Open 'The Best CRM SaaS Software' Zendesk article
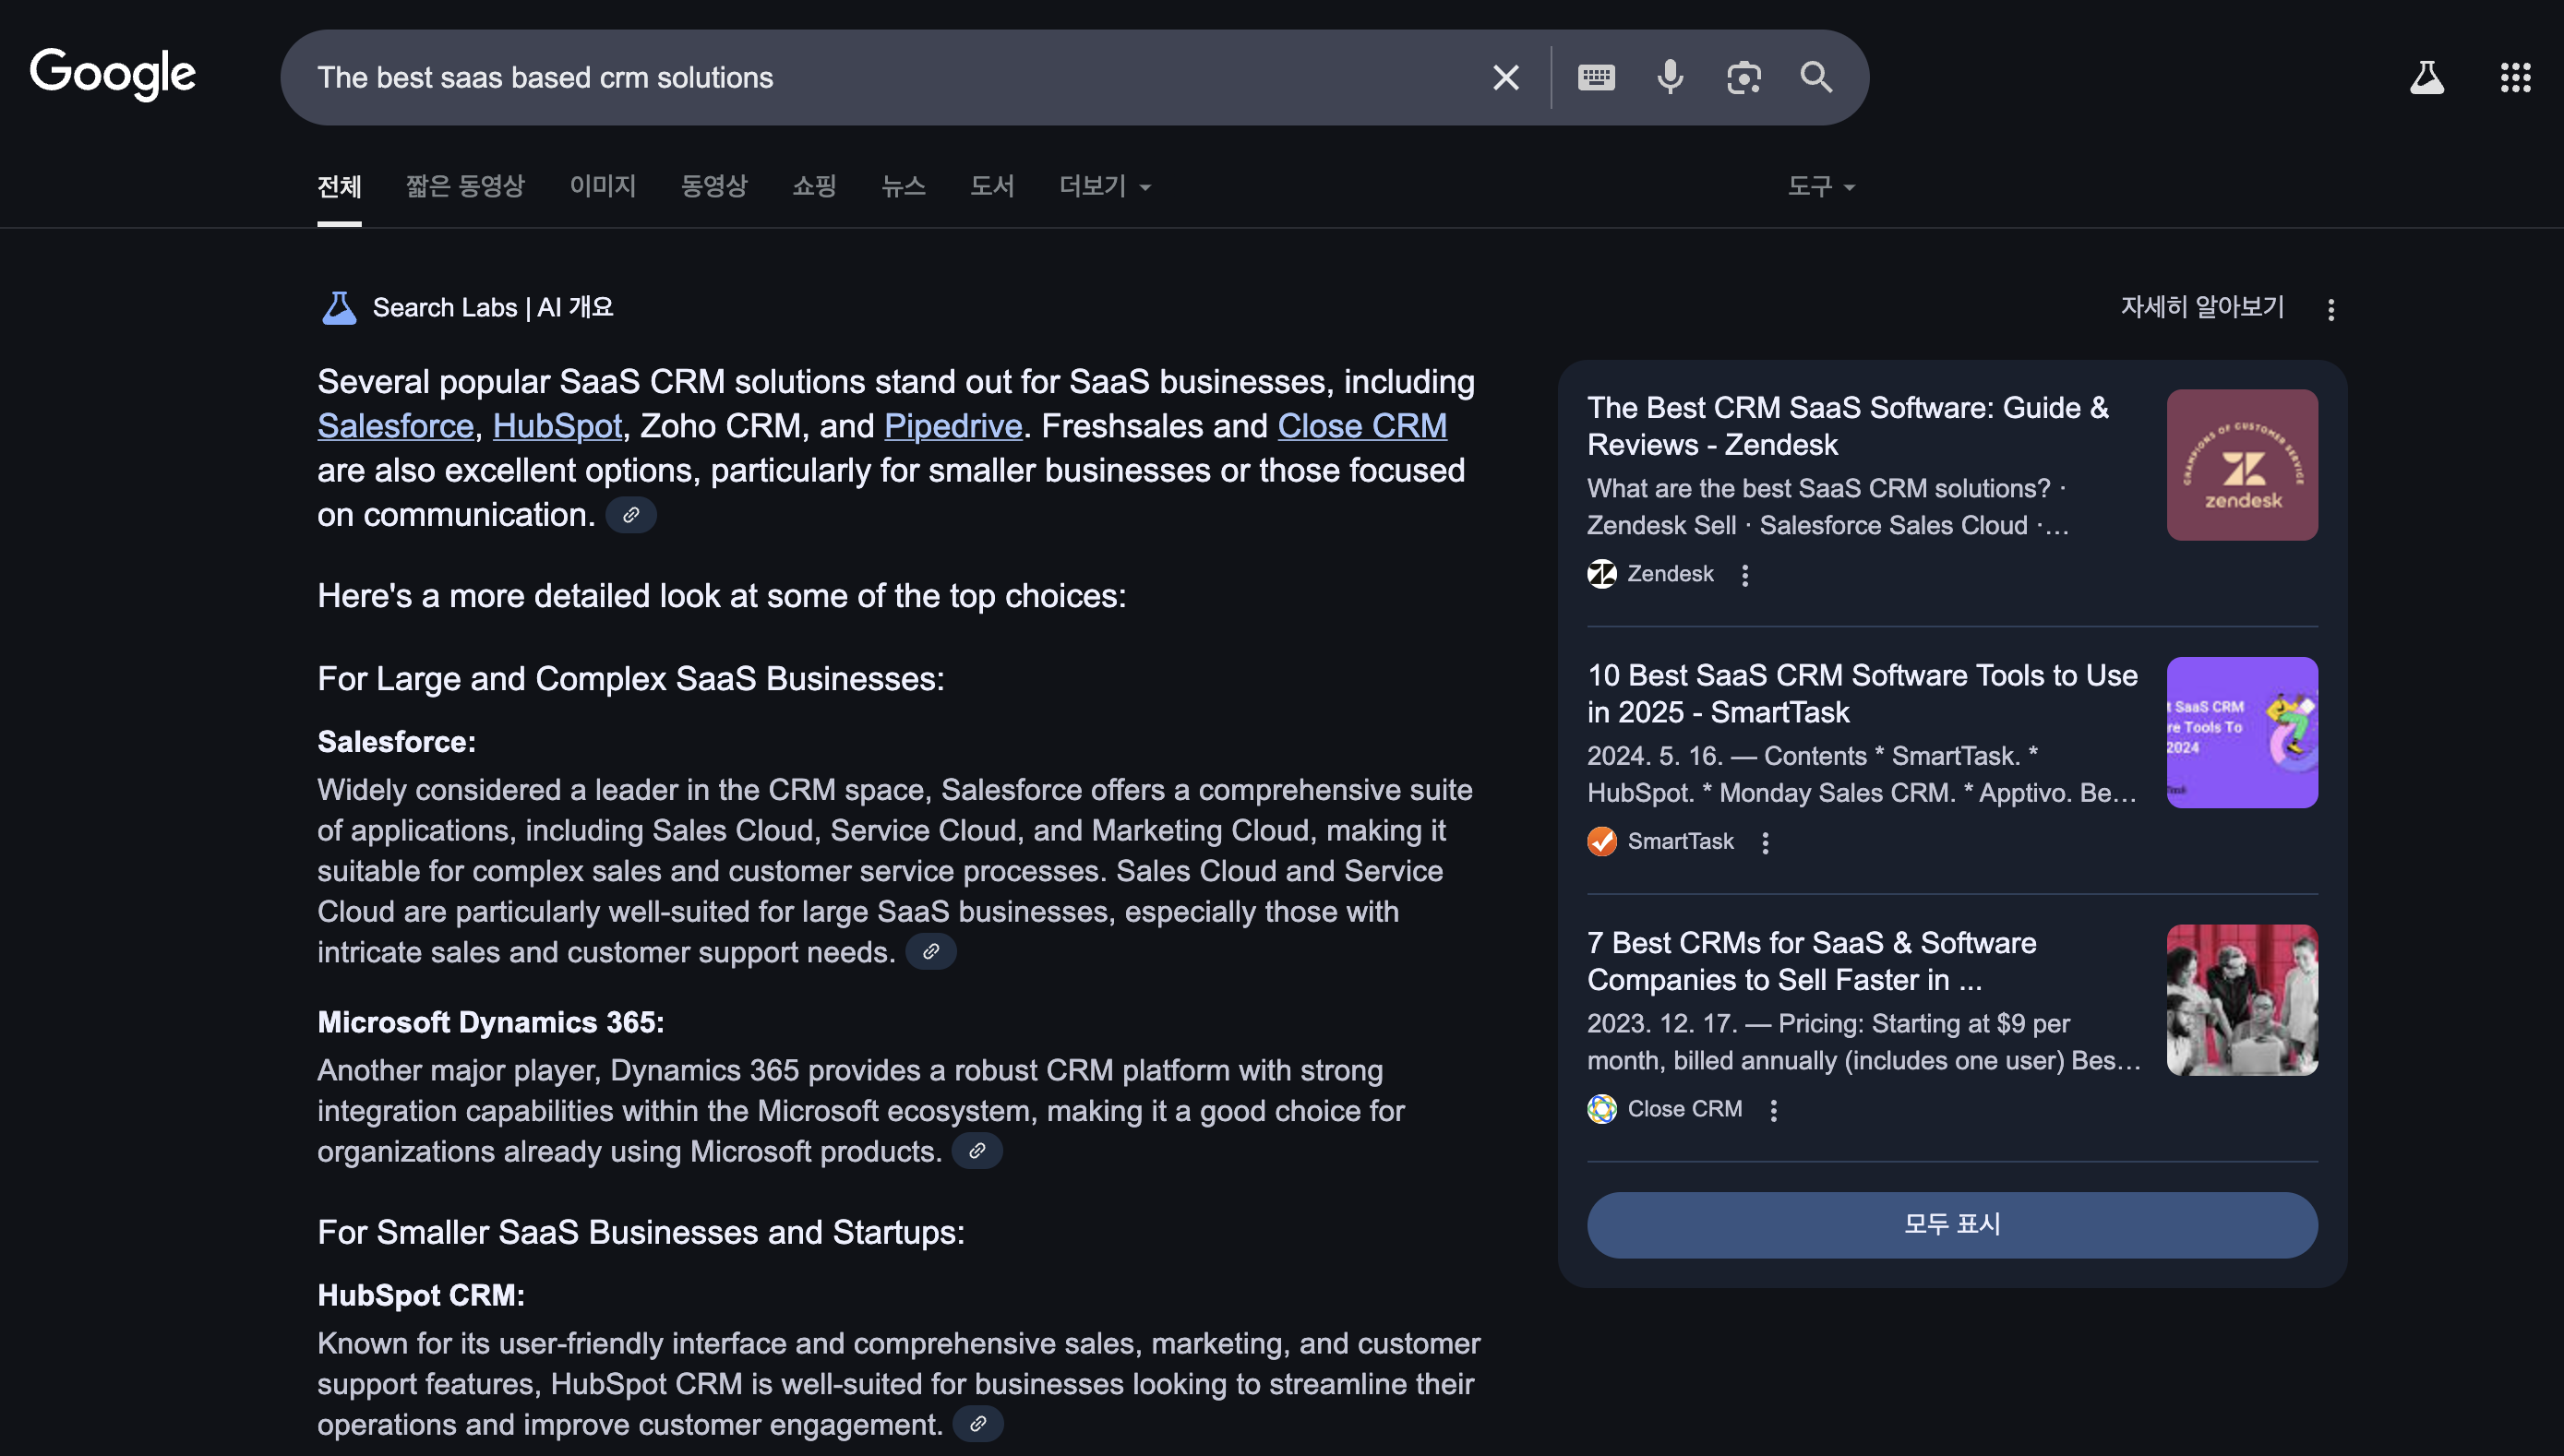This screenshot has height=1456, width=2564. tap(1848, 426)
